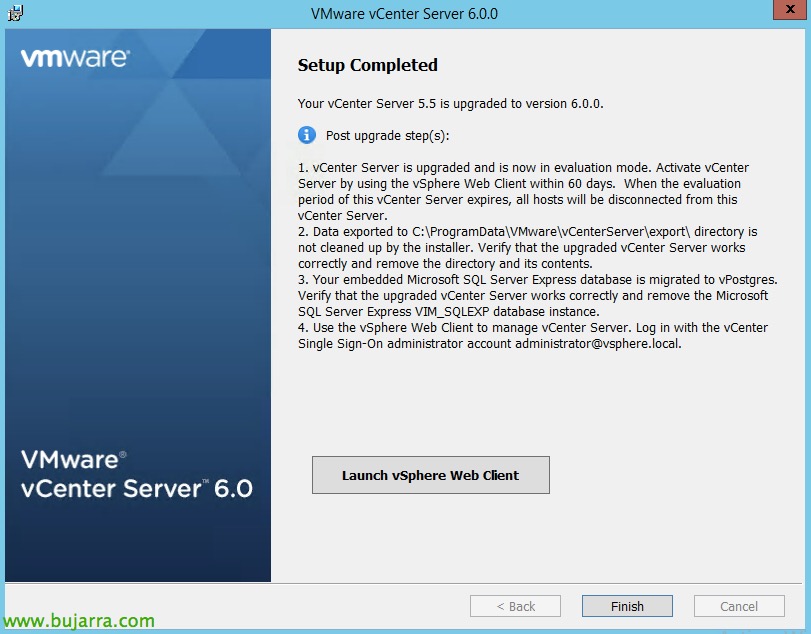Click the 'VMware vCenter Server 6.0.0' window title
The image size is (811, 634).
coord(404,13)
